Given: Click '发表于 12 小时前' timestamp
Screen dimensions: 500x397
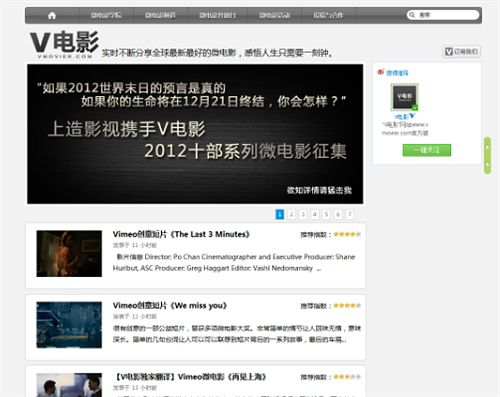Looking at the screenshot, I should pos(135,317).
